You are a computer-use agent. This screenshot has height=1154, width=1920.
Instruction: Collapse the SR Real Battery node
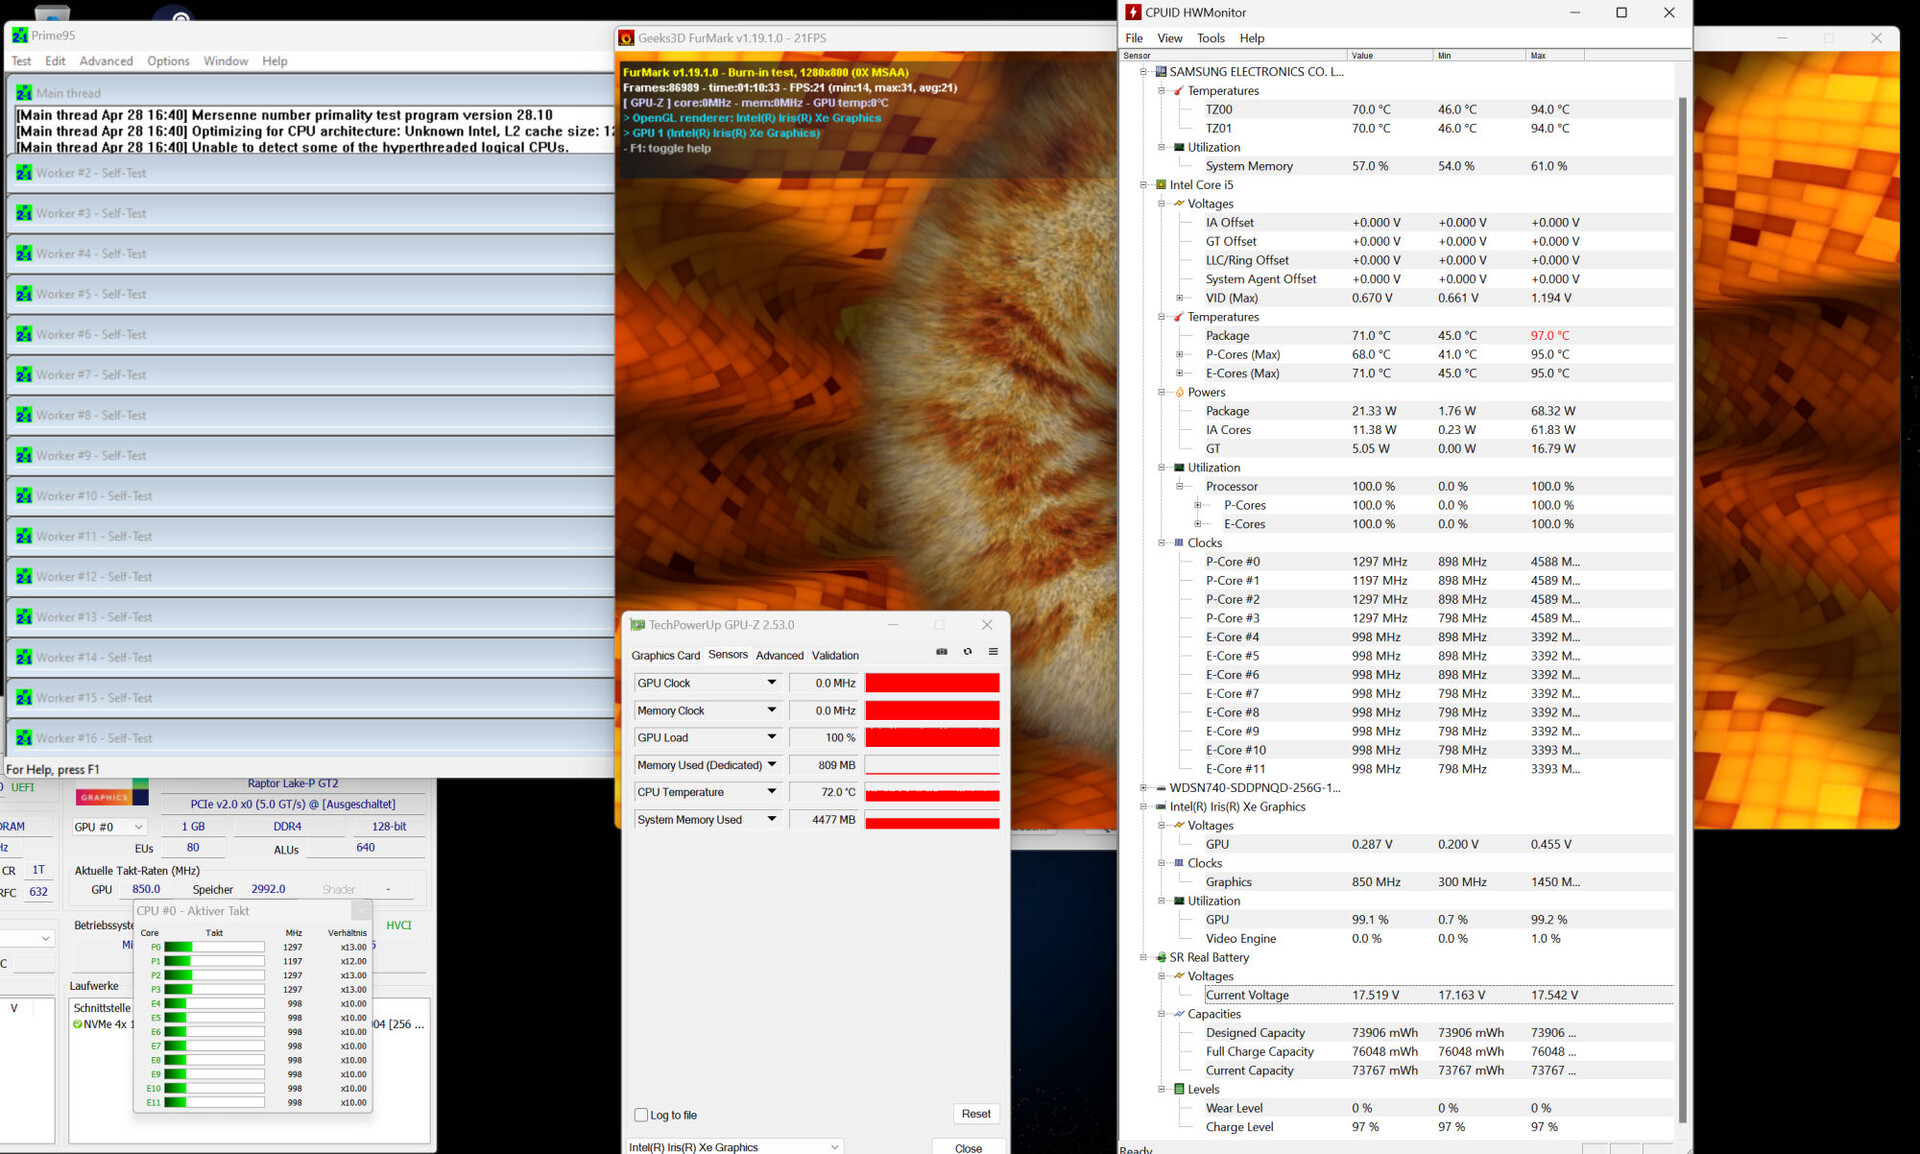click(1143, 958)
